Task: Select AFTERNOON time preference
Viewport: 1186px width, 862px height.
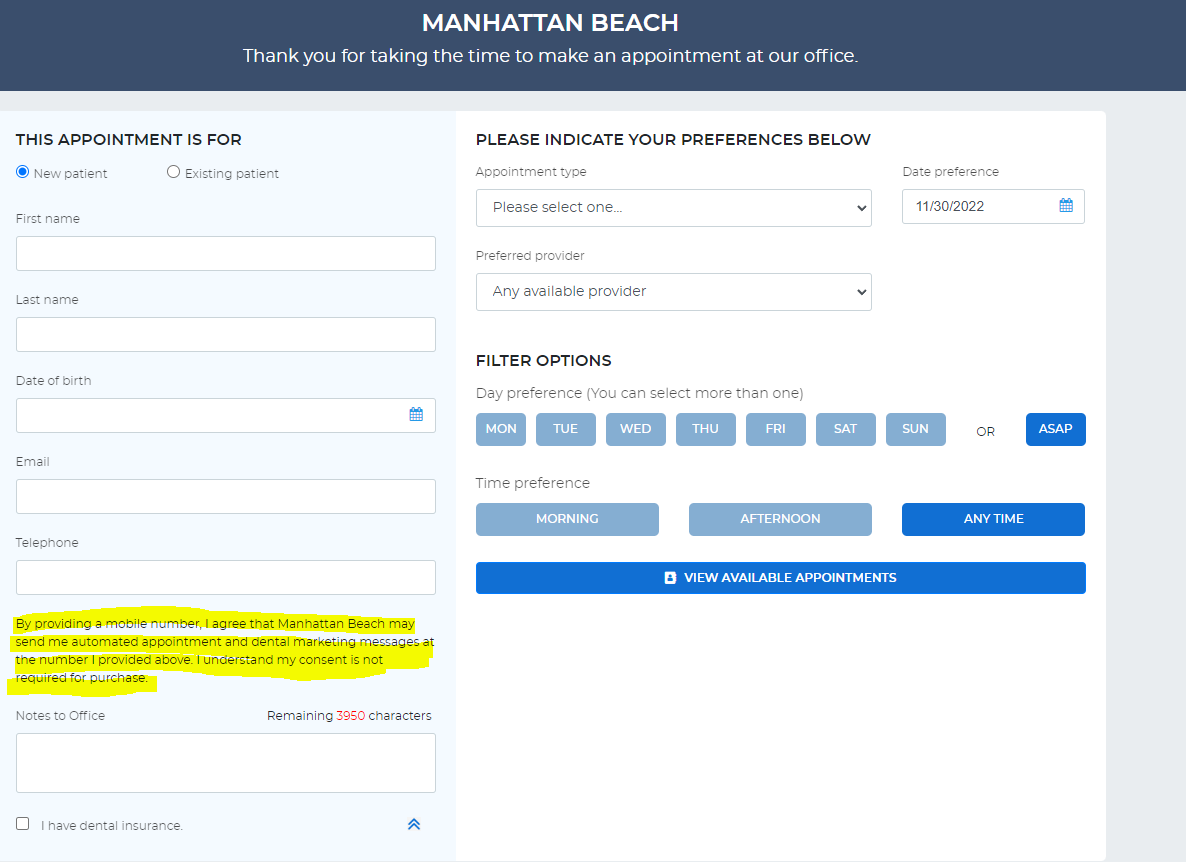Action: (x=780, y=519)
